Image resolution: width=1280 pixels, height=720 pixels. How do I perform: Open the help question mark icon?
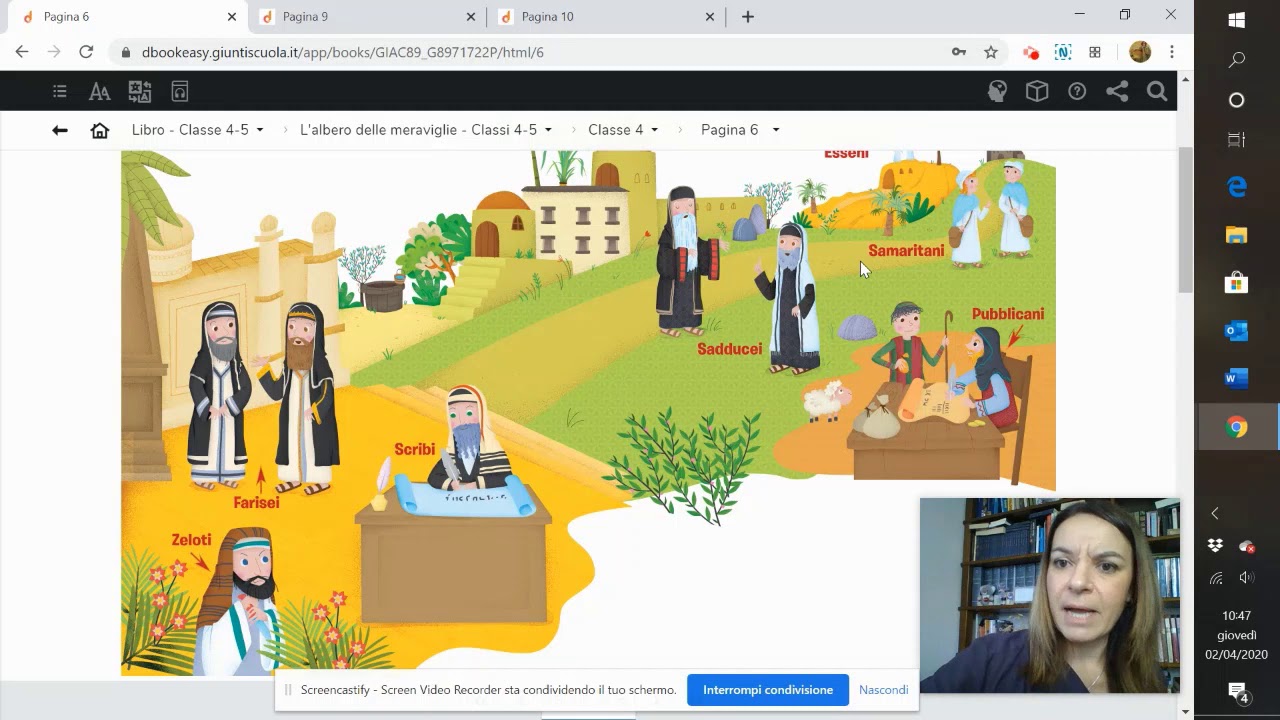point(1077,92)
